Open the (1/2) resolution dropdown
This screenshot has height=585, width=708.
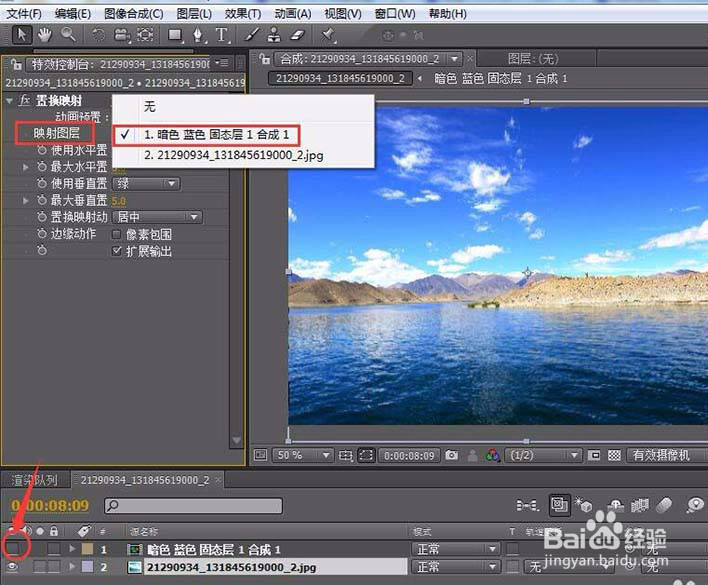[542, 455]
